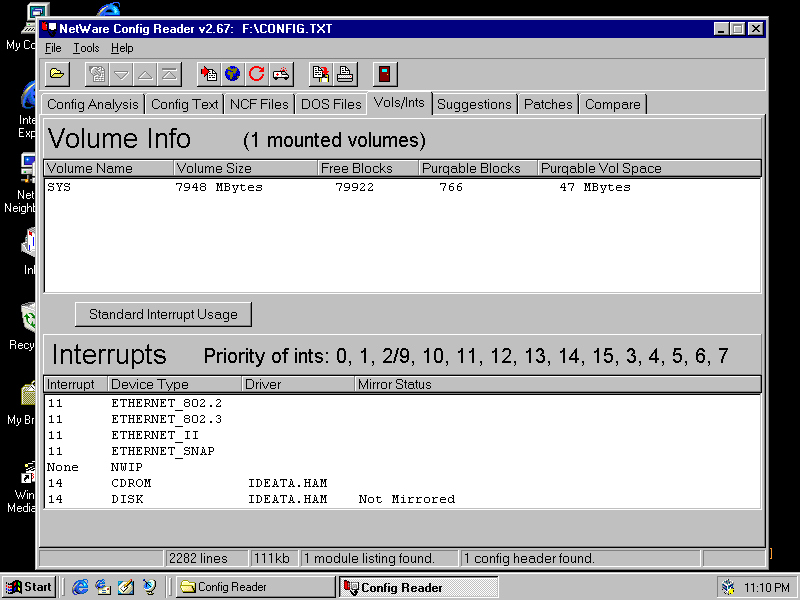Viewport: 800px width, 600px height.
Task: Click the system tray scheduler icon
Action: tap(729, 587)
